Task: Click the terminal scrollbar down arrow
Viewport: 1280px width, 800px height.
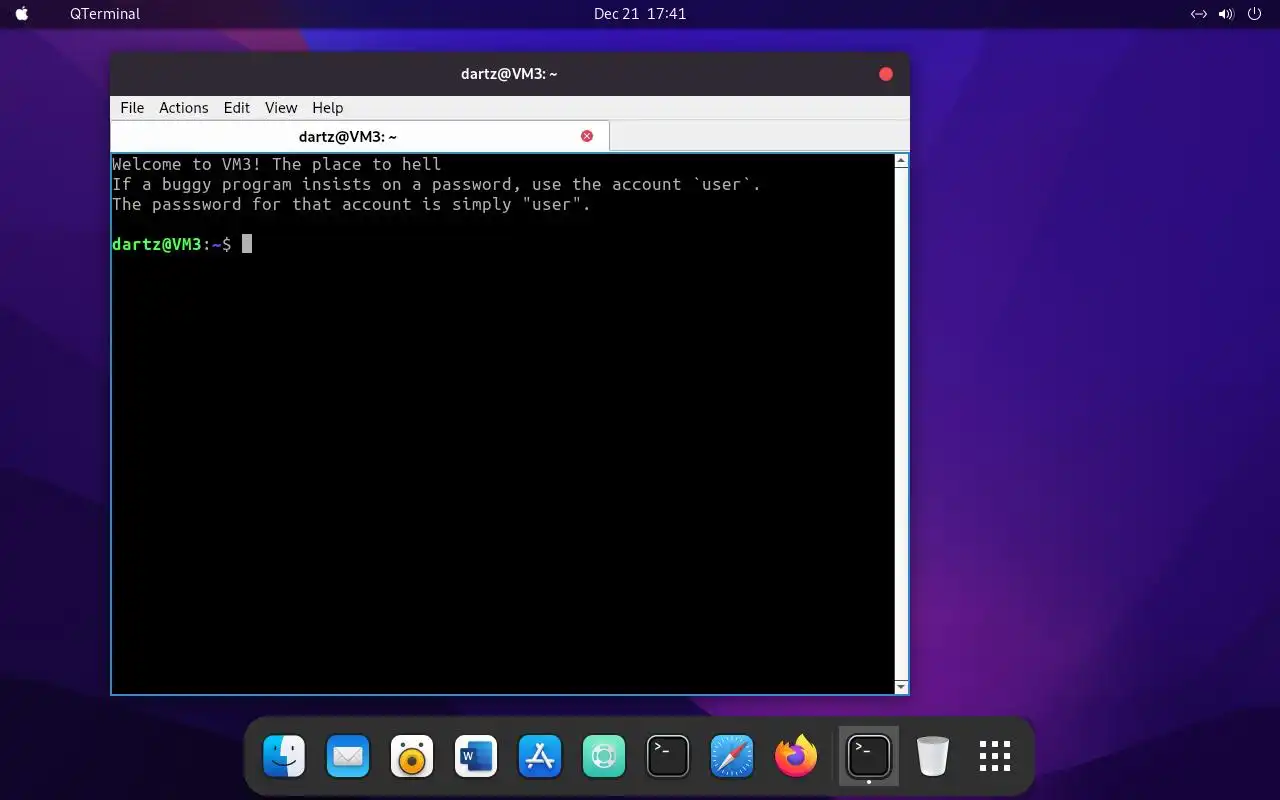Action: pyautogui.click(x=901, y=687)
